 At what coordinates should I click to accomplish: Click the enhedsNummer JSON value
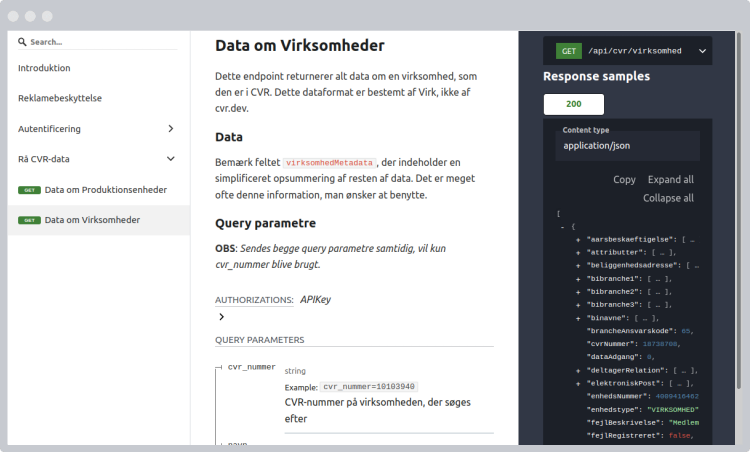pos(677,397)
